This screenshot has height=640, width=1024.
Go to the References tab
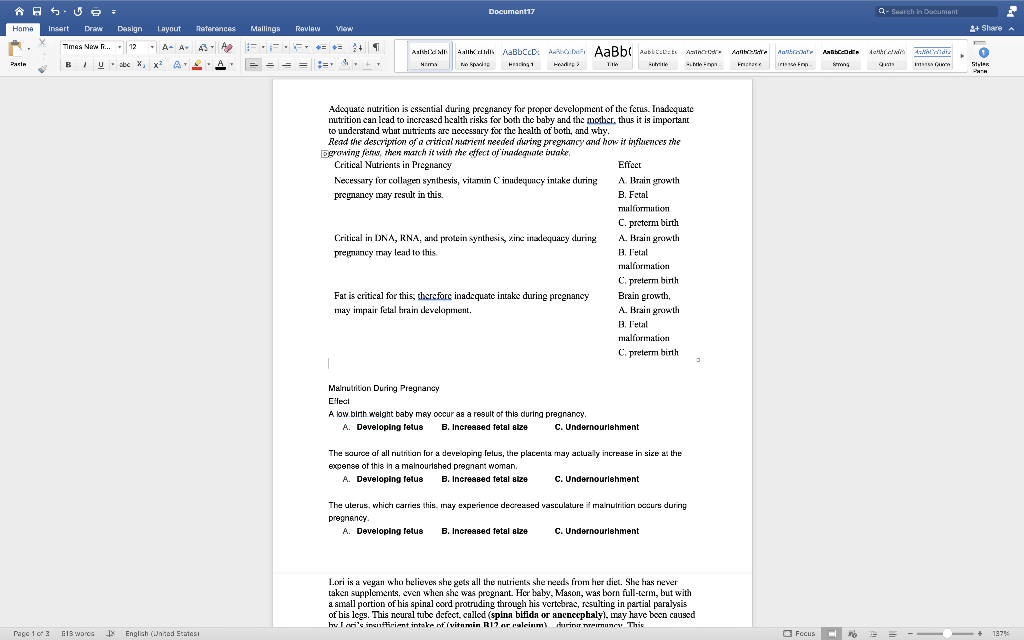(x=216, y=29)
